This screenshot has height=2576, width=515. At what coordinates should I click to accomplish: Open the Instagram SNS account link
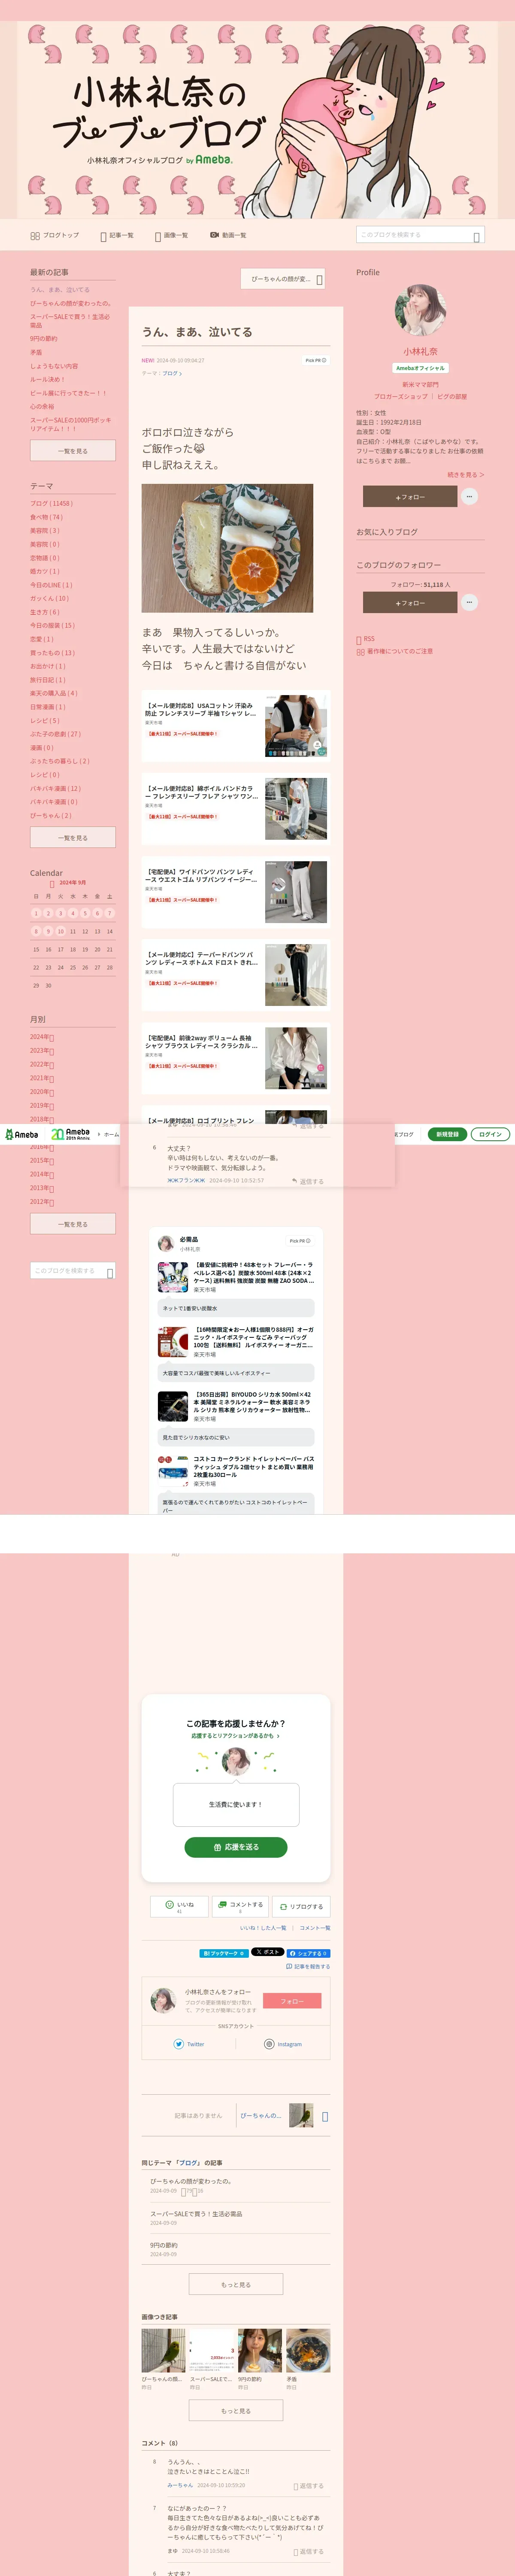tap(283, 2044)
